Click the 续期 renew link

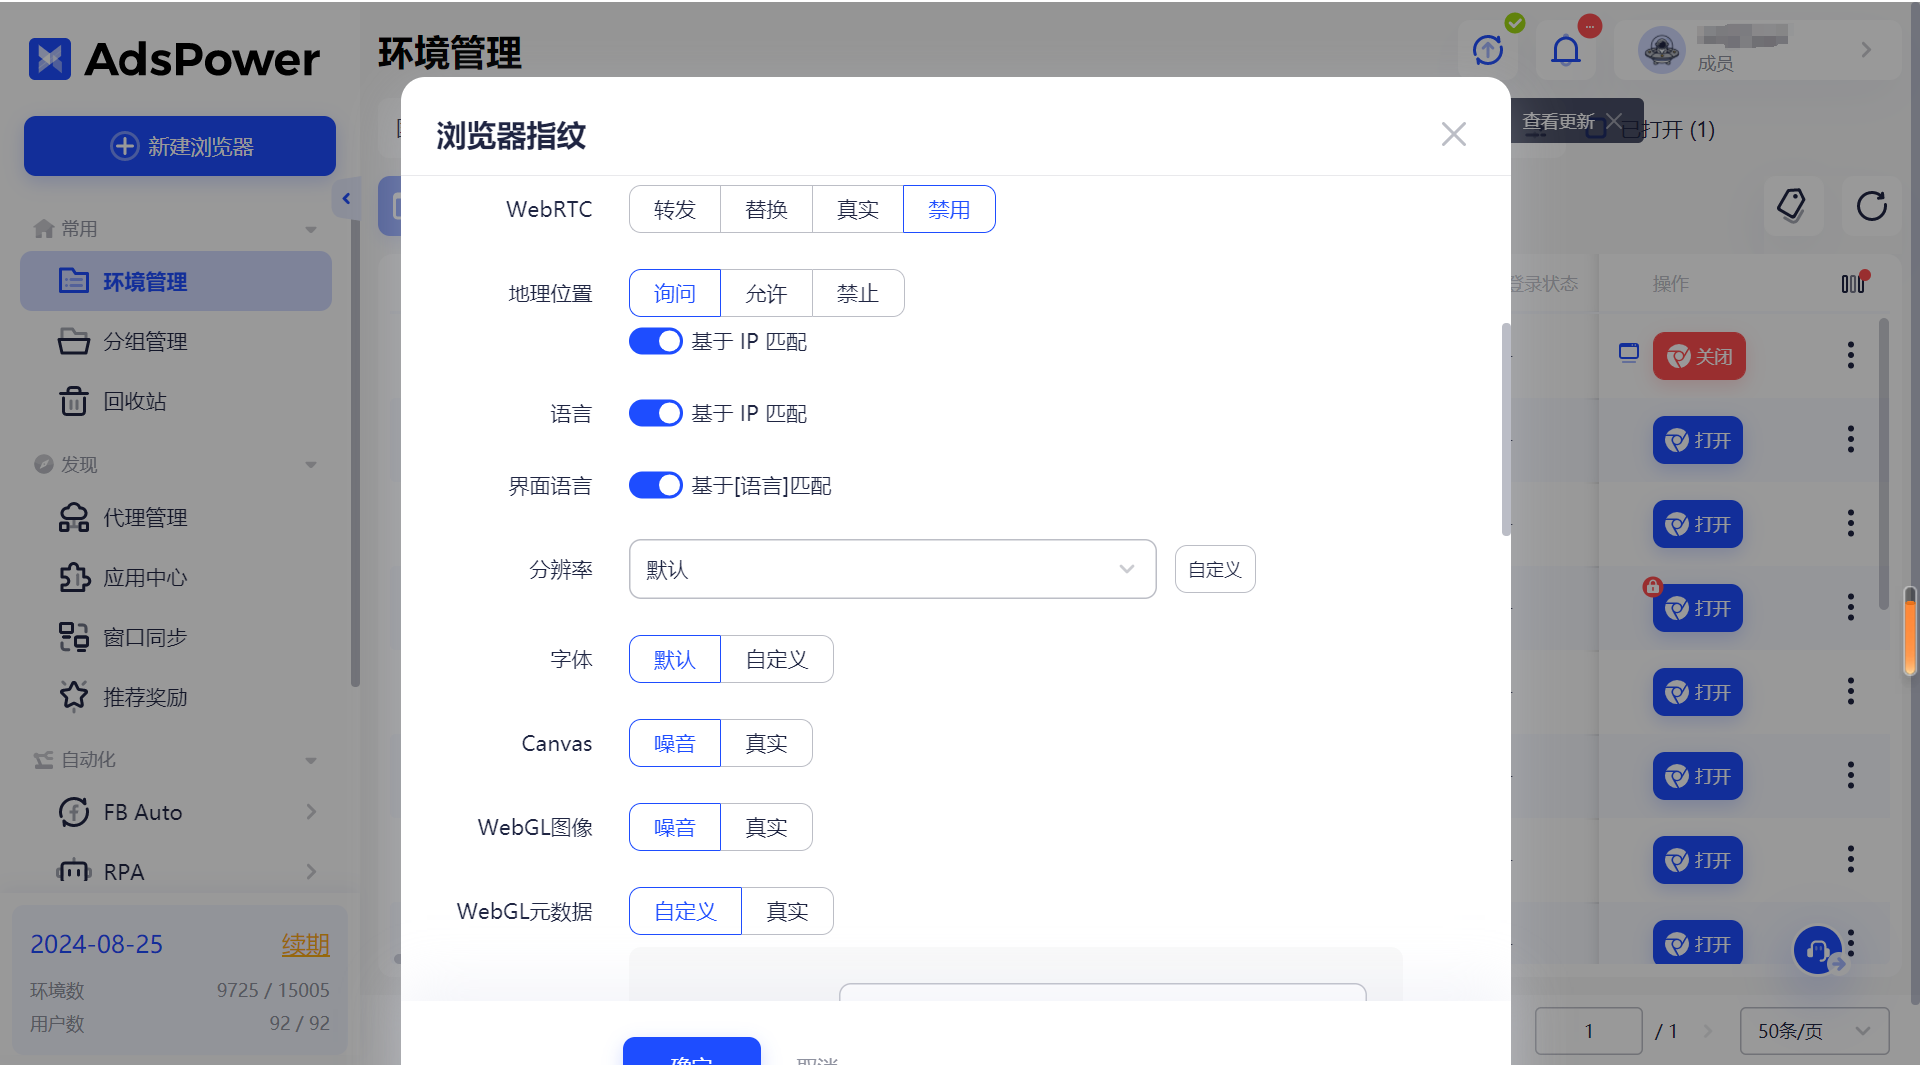[305, 945]
